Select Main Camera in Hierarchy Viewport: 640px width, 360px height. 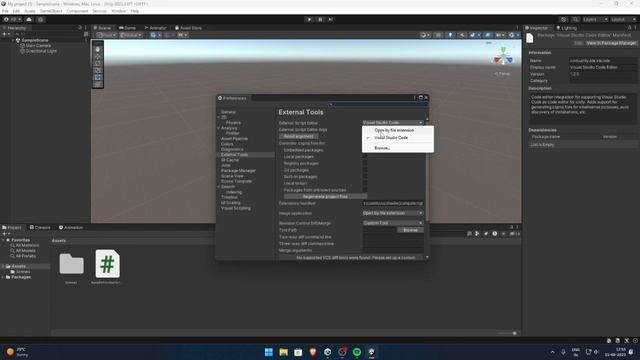tap(38, 46)
